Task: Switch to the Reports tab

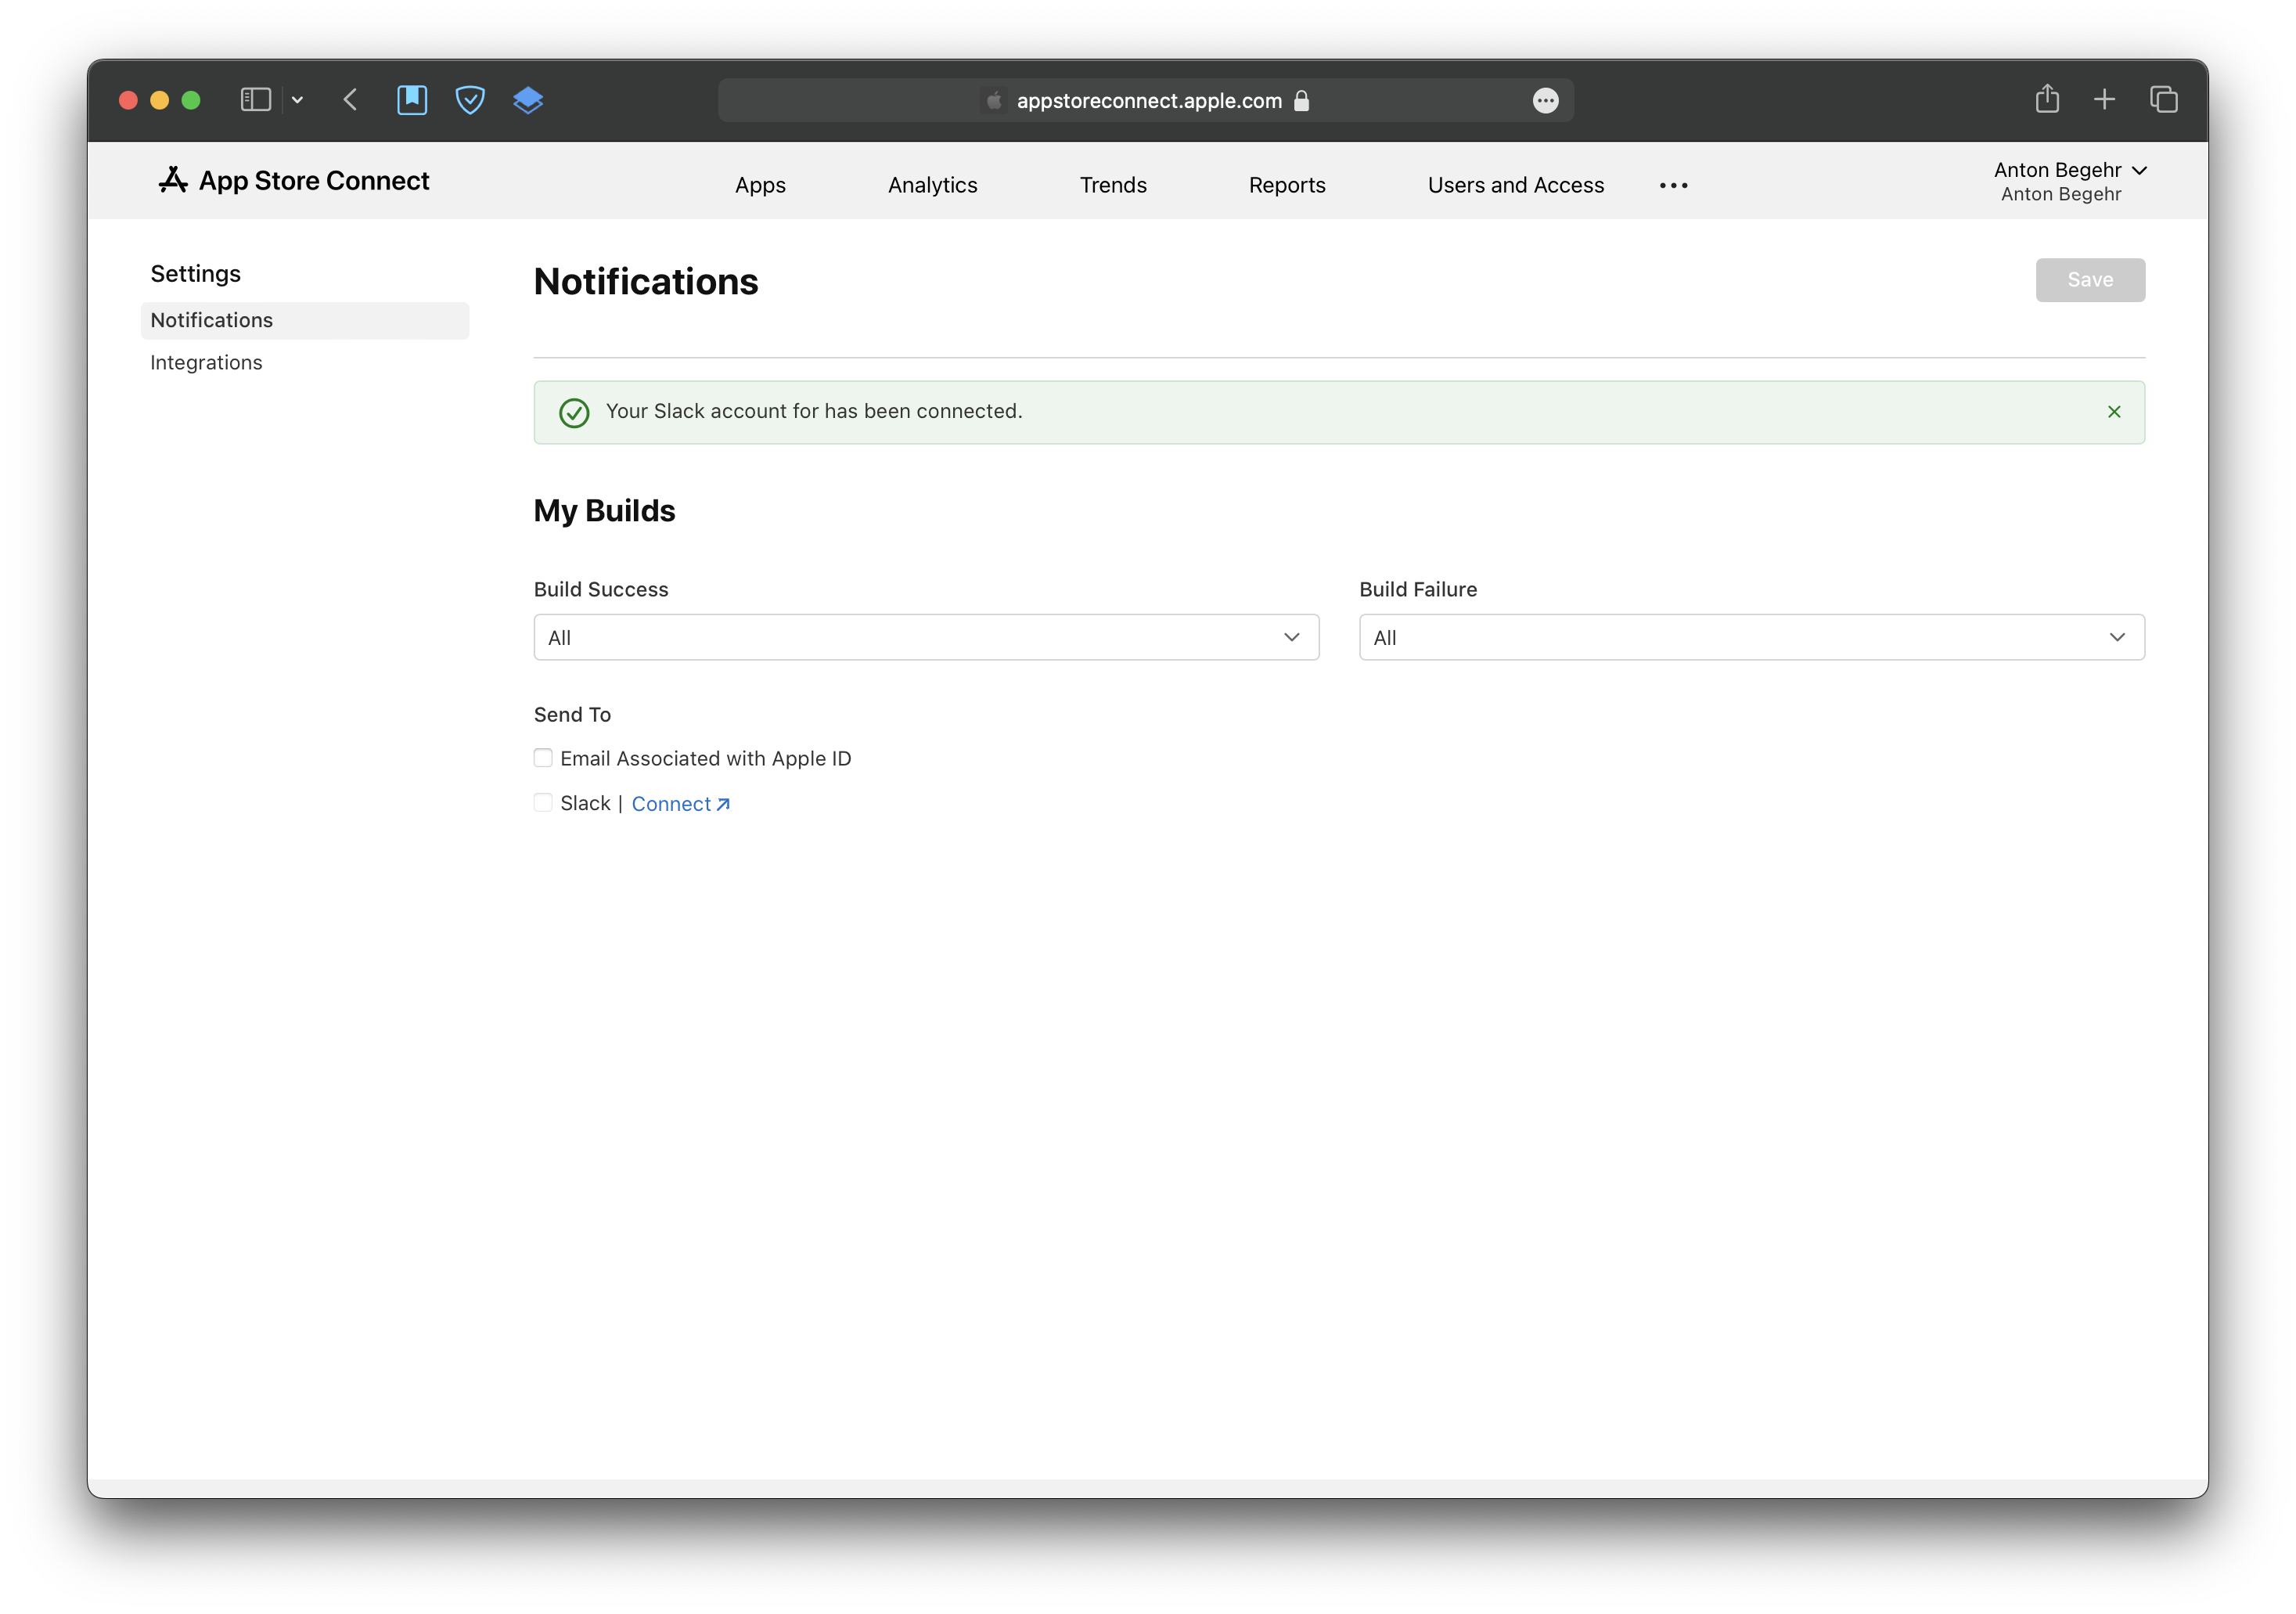Action: coord(1287,185)
